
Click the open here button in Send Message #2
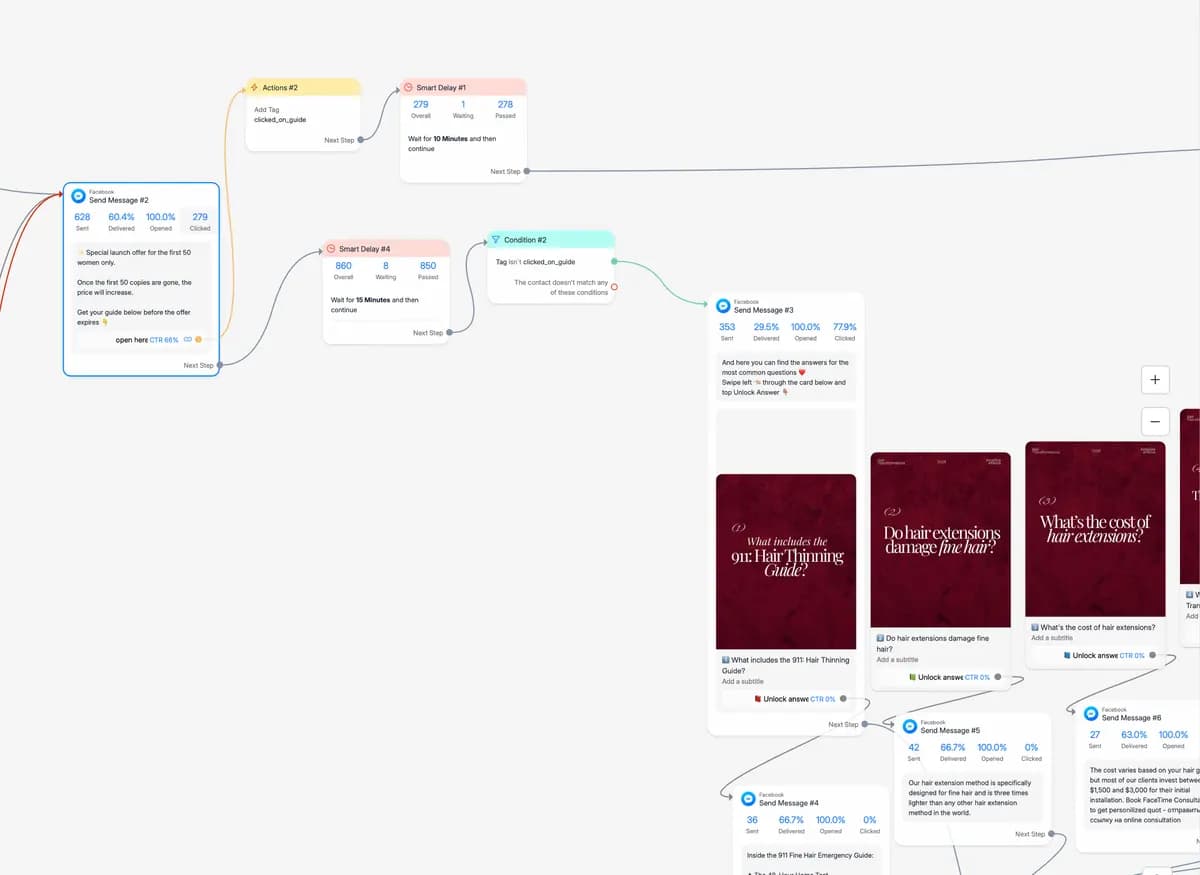click(140, 340)
